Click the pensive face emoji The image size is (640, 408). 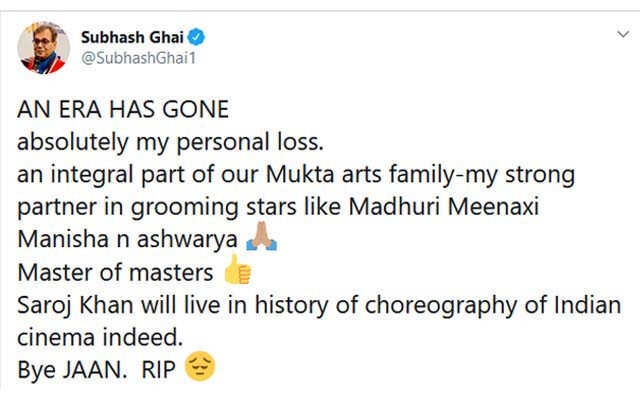tap(200, 366)
